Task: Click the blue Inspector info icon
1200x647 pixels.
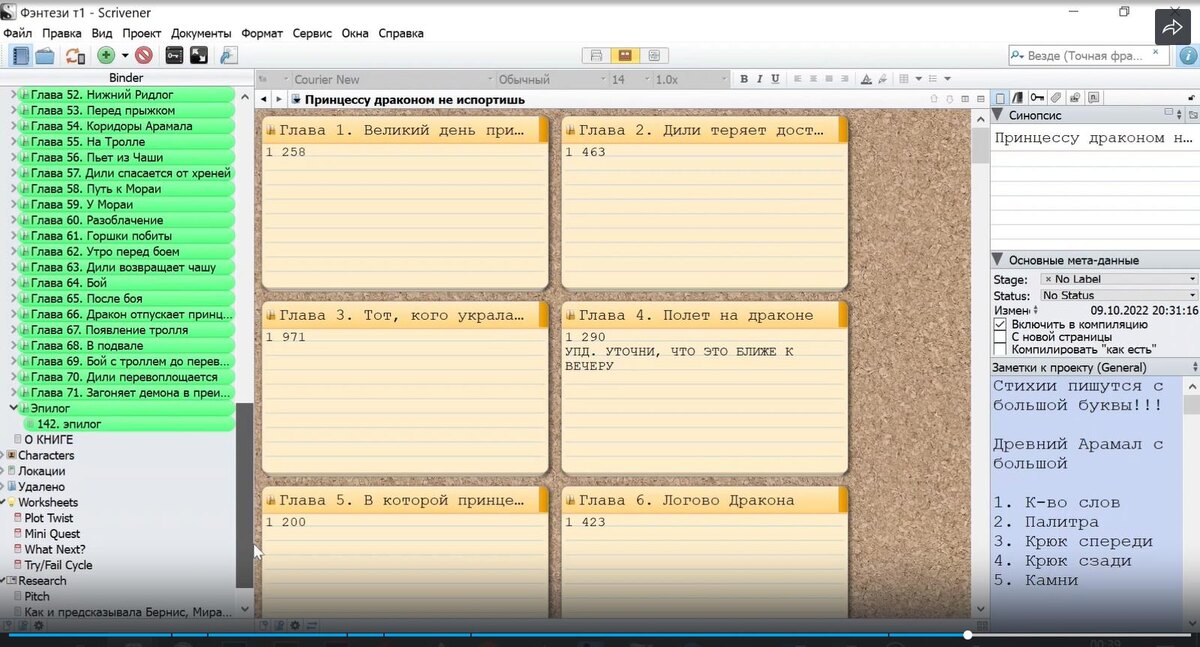Action: coord(1187,56)
